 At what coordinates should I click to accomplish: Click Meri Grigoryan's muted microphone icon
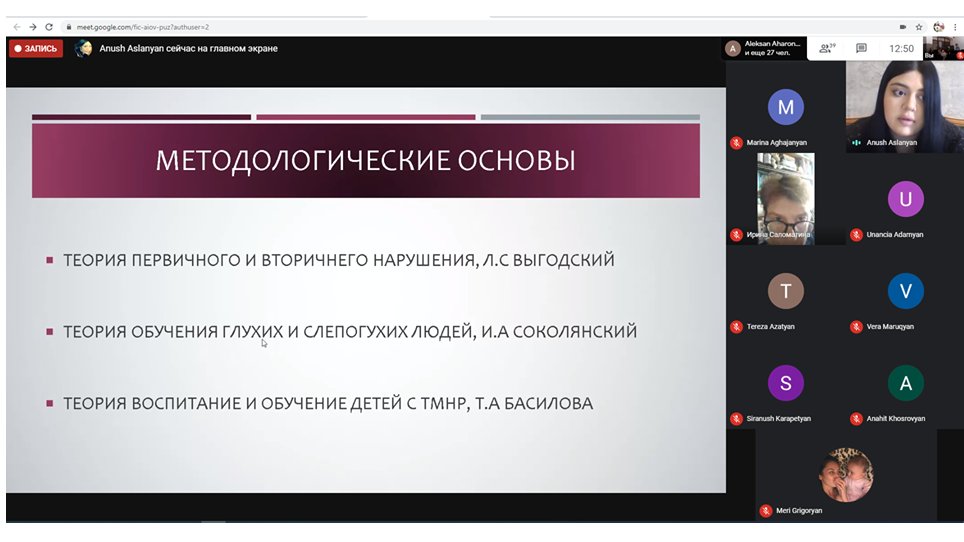(x=765, y=511)
